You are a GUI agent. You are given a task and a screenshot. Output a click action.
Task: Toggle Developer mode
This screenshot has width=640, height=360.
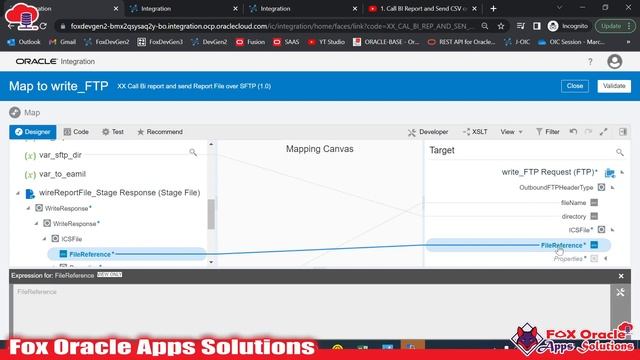pos(428,132)
